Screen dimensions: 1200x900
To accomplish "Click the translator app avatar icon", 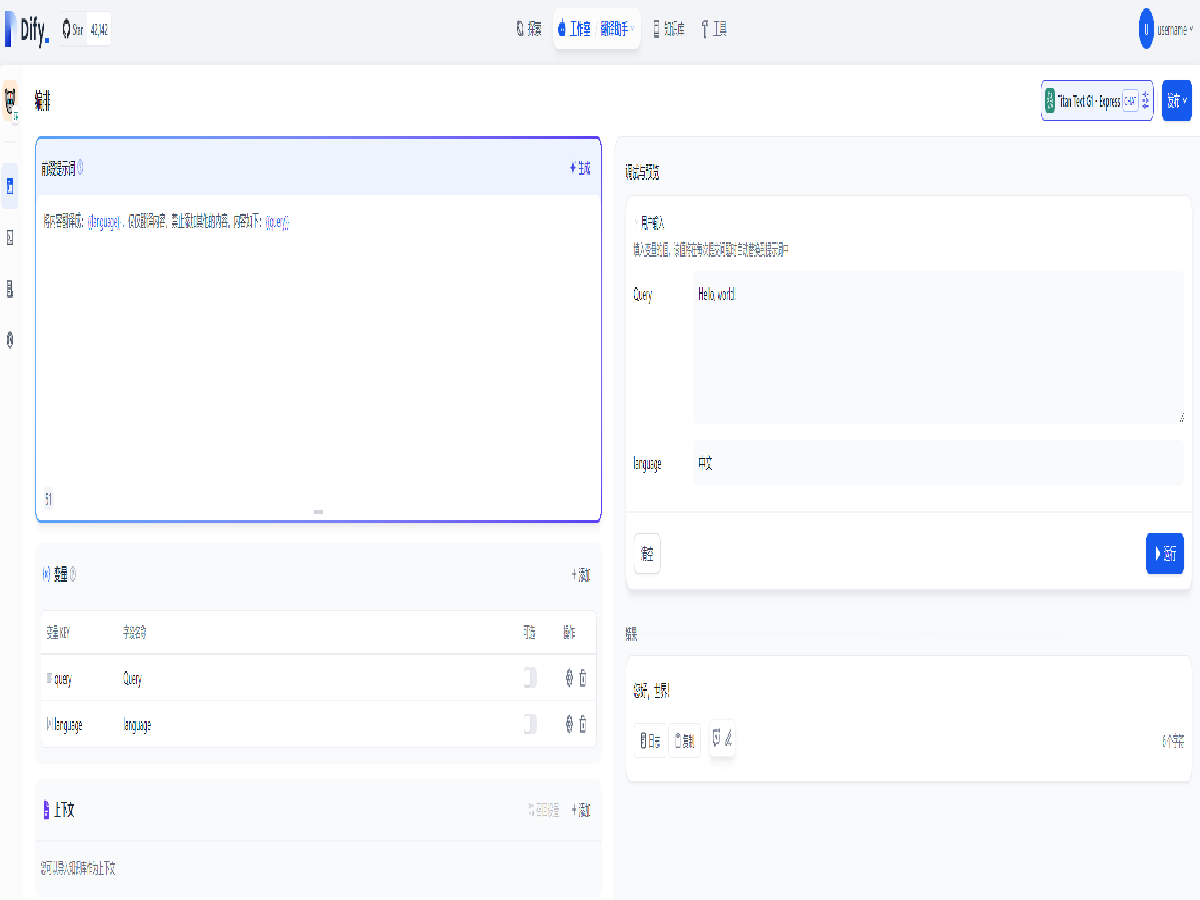I will 10,100.
